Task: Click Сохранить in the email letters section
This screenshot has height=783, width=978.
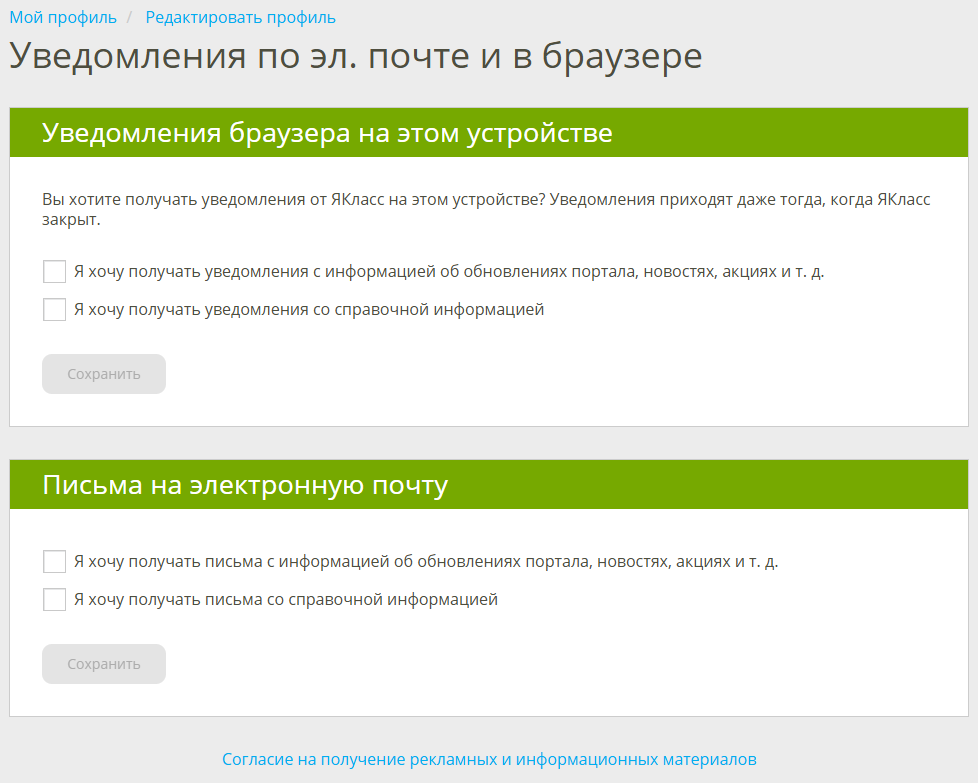Action: (104, 664)
